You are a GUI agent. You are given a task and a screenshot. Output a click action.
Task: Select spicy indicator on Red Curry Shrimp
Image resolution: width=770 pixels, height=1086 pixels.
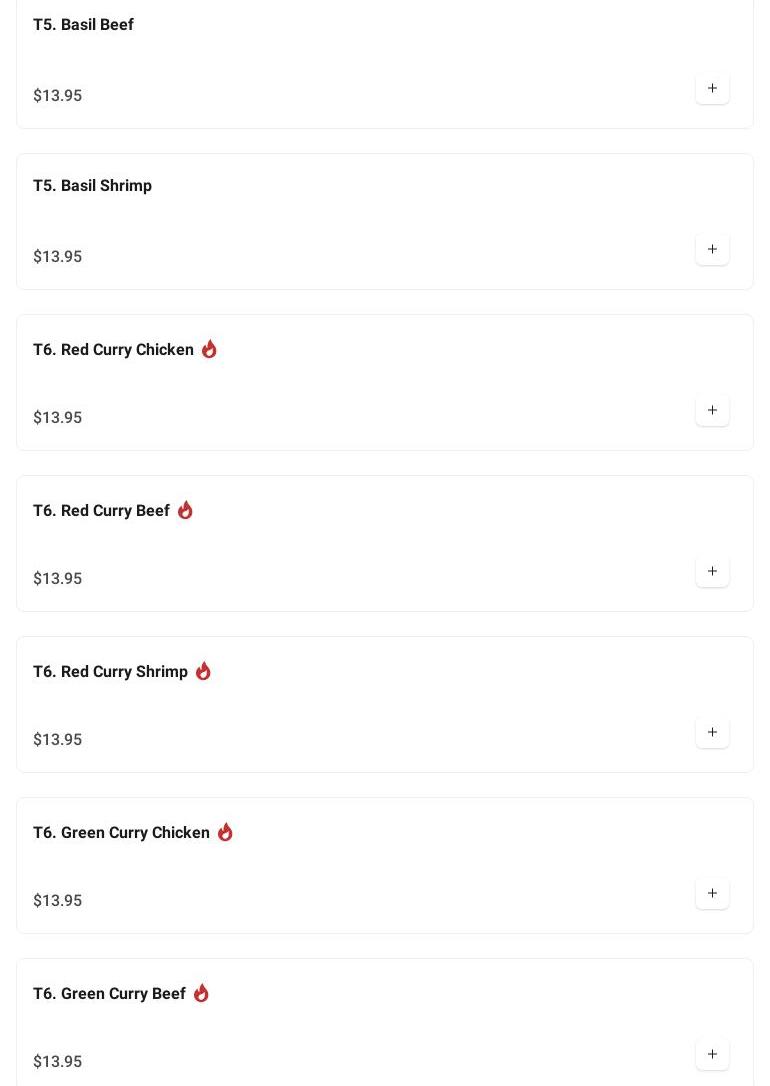[203, 671]
